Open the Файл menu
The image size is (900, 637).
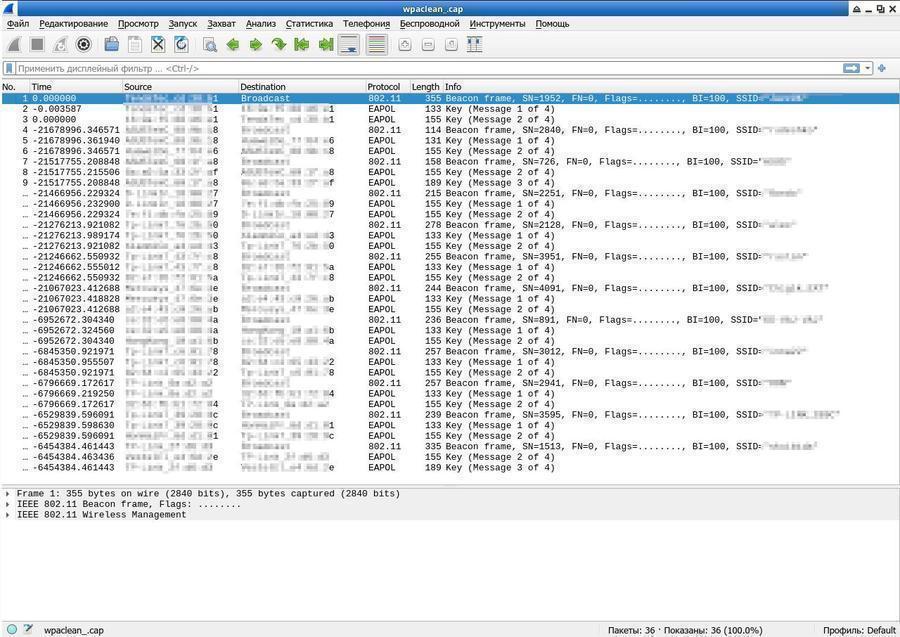pyautogui.click(x=18, y=24)
